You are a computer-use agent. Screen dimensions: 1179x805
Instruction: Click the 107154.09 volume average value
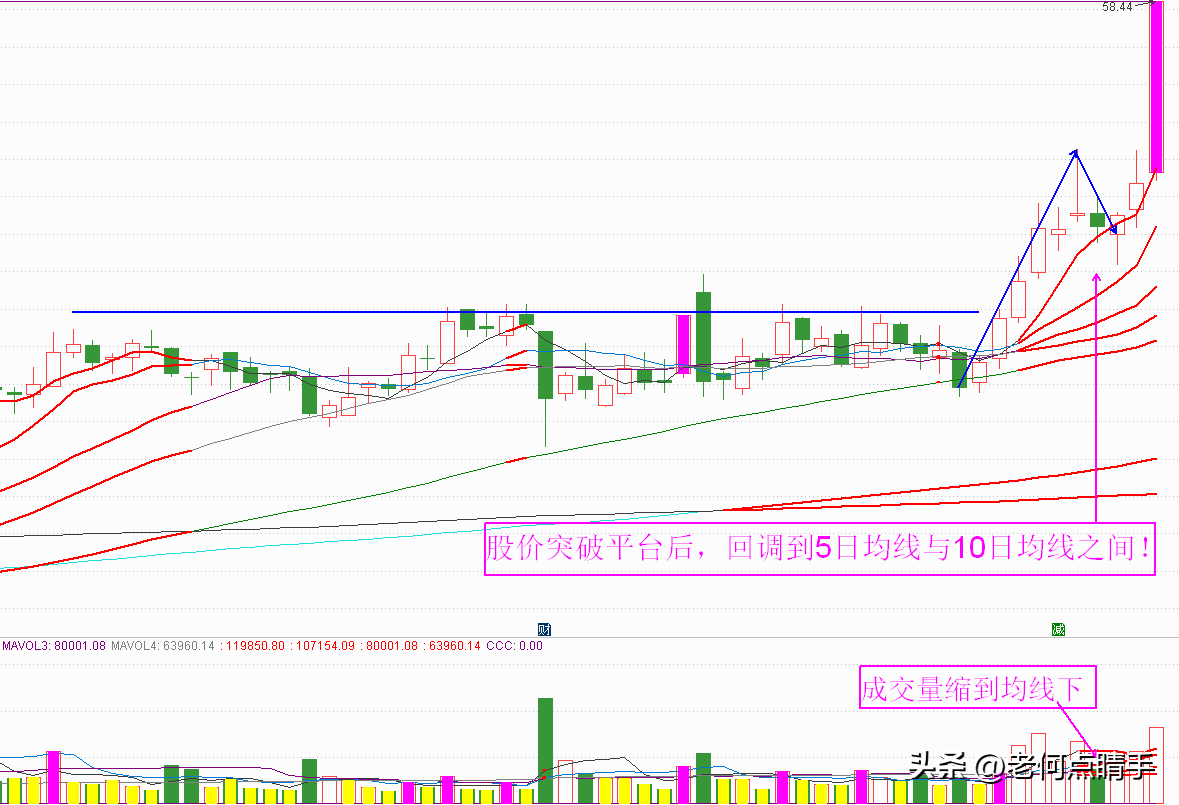325,646
